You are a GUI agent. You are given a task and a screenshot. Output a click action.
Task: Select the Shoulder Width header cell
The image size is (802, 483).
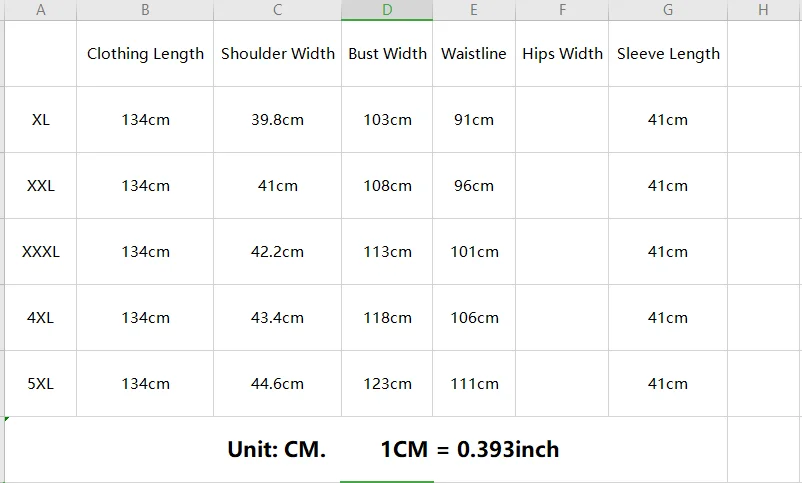[278, 54]
